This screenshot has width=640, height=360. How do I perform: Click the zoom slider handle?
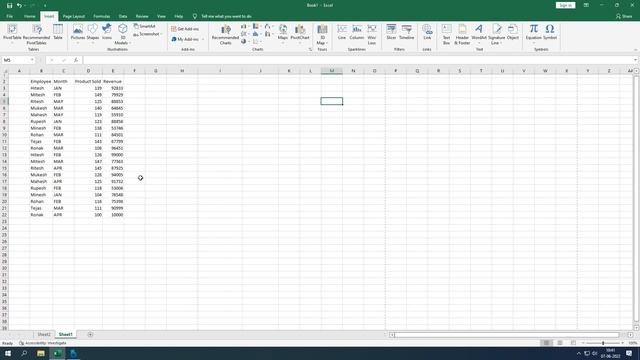(603, 343)
